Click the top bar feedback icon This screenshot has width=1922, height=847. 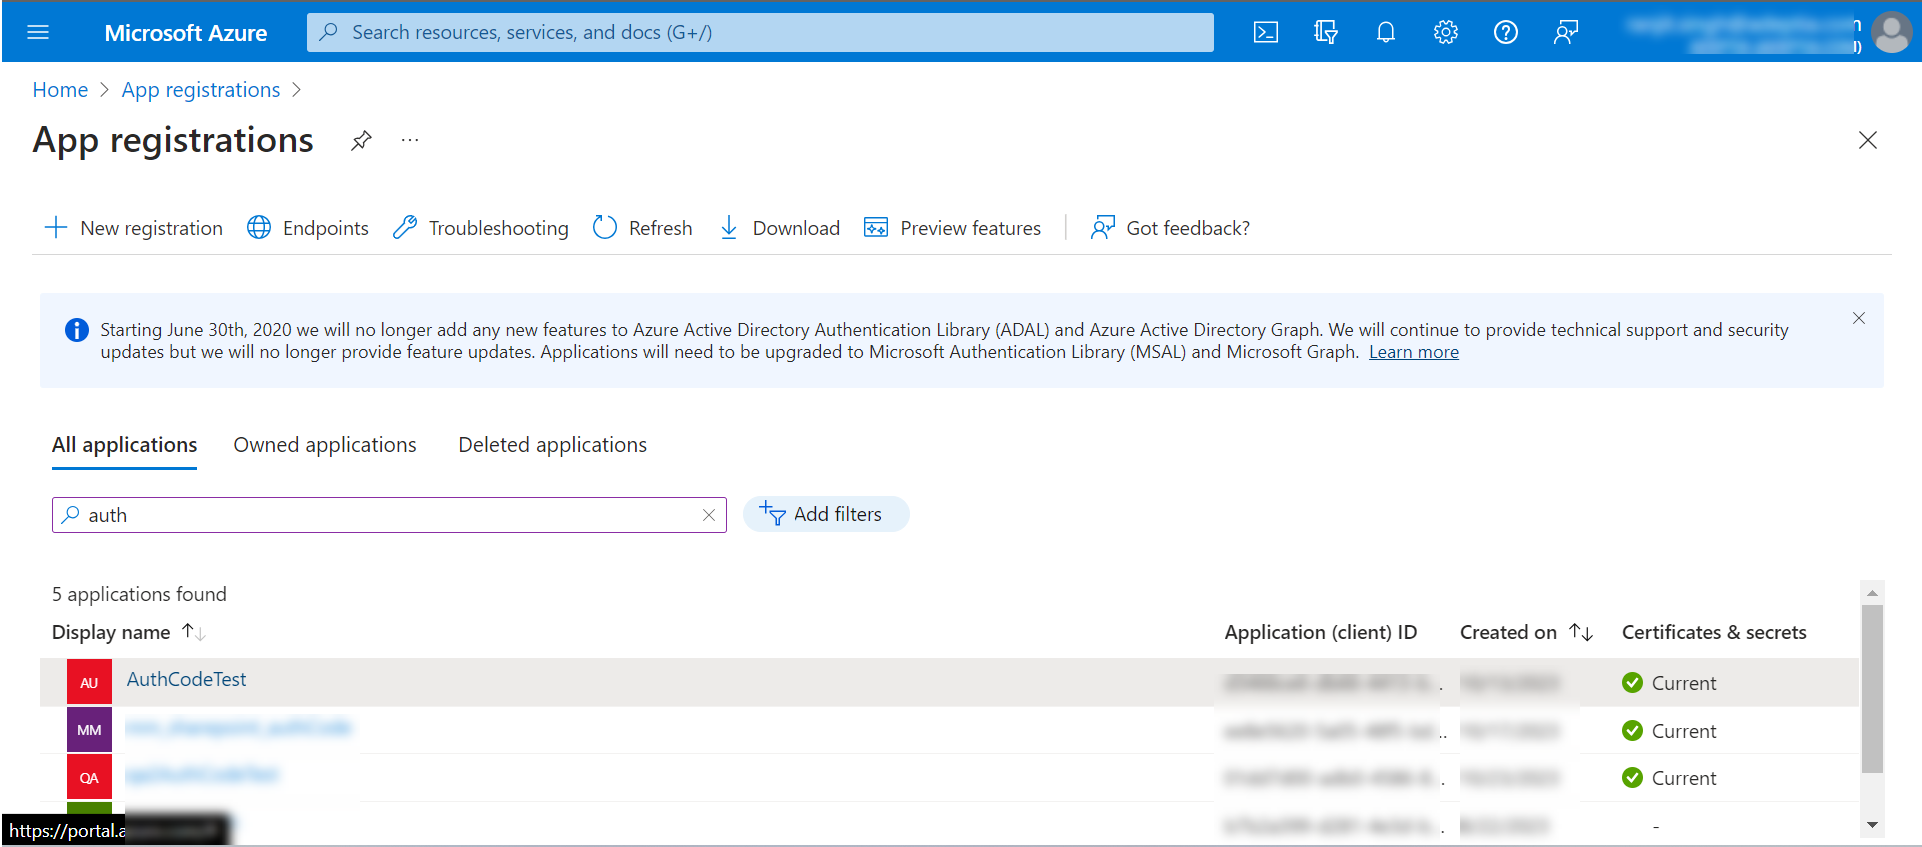tap(1565, 32)
